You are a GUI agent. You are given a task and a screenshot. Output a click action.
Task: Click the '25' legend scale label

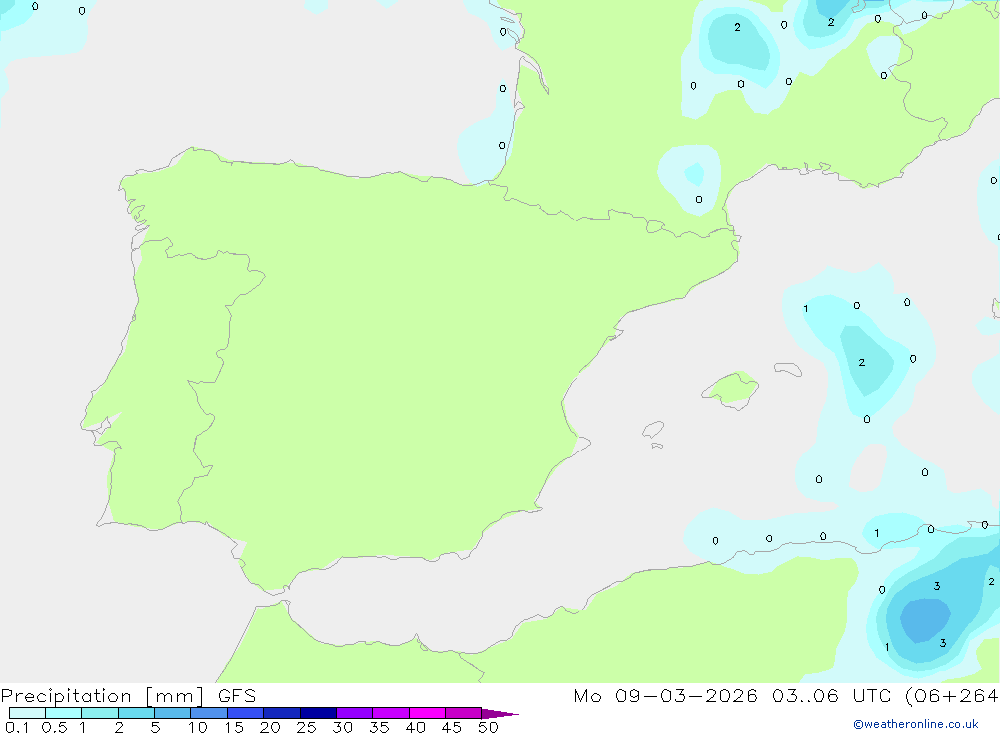[306, 727]
